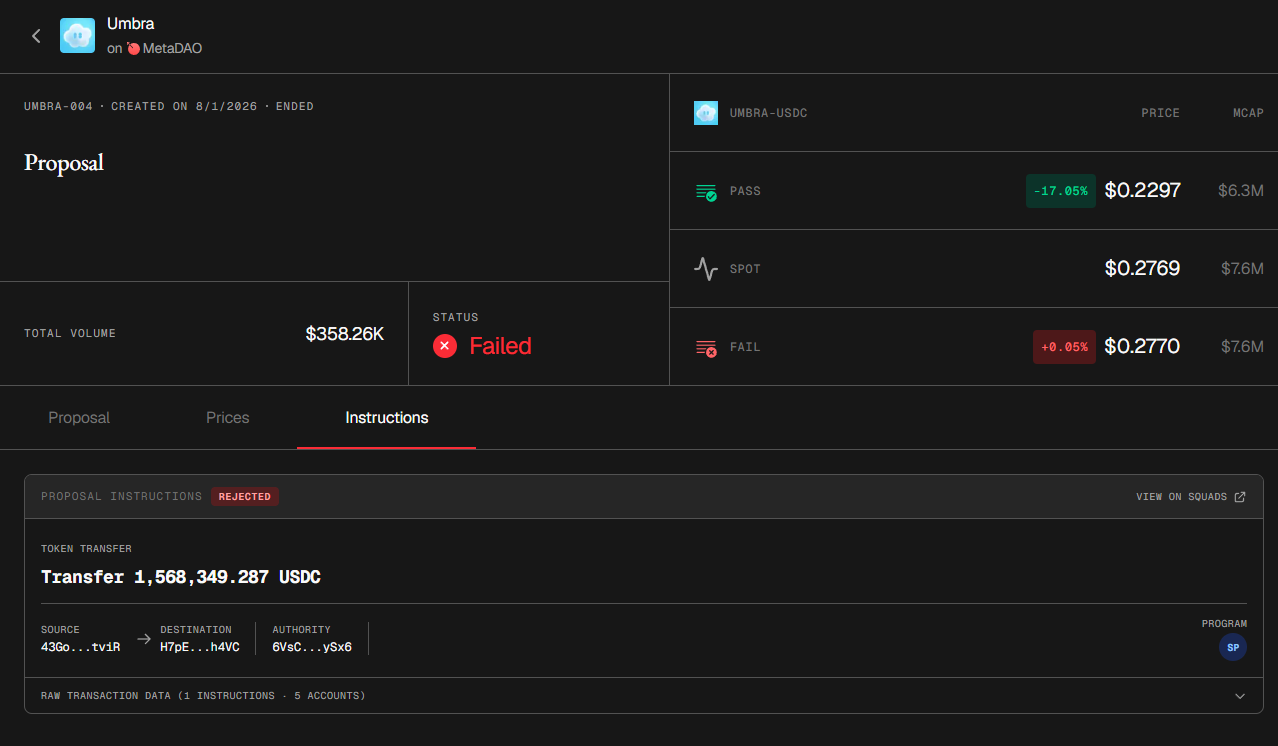The height and width of the screenshot is (746, 1278).
Task: Click source address 43Go...tviR
Action: [x=80, y=647]
